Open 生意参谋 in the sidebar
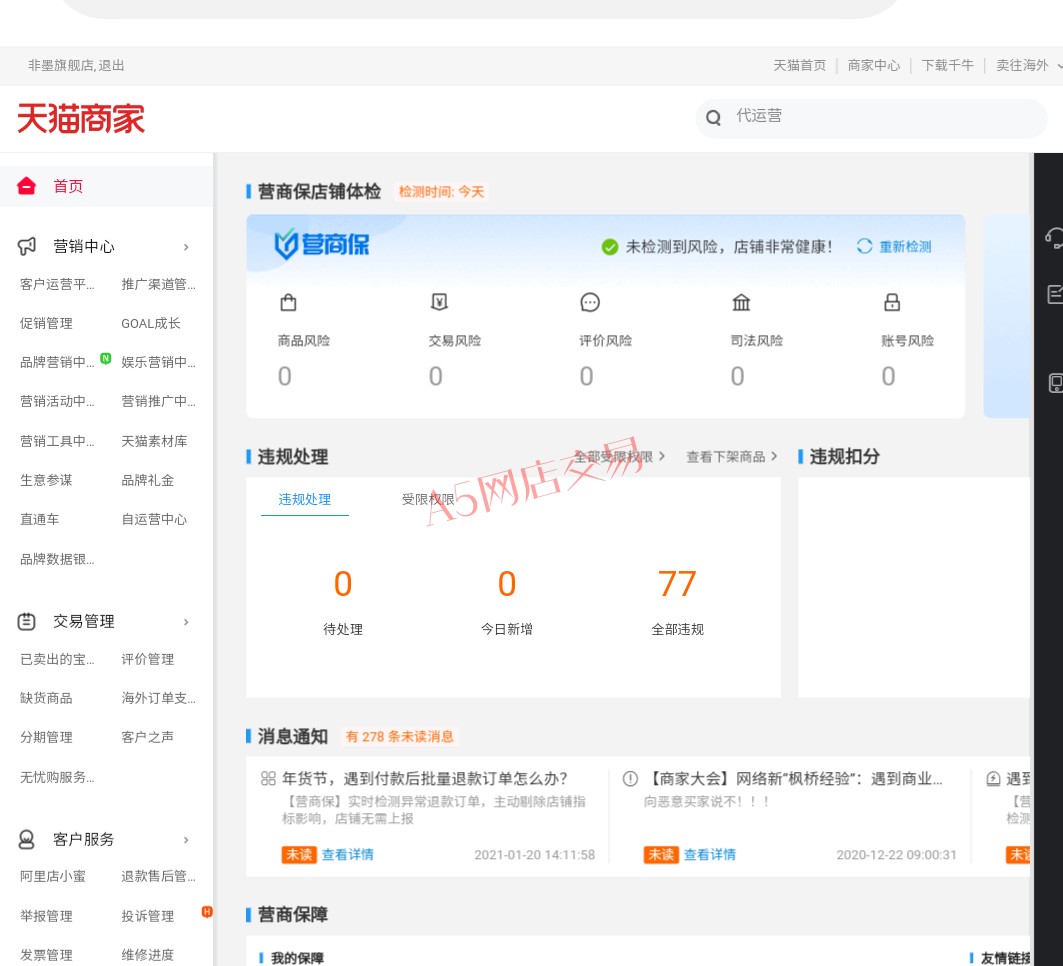1063x966 pixels. tap(46, 480)
